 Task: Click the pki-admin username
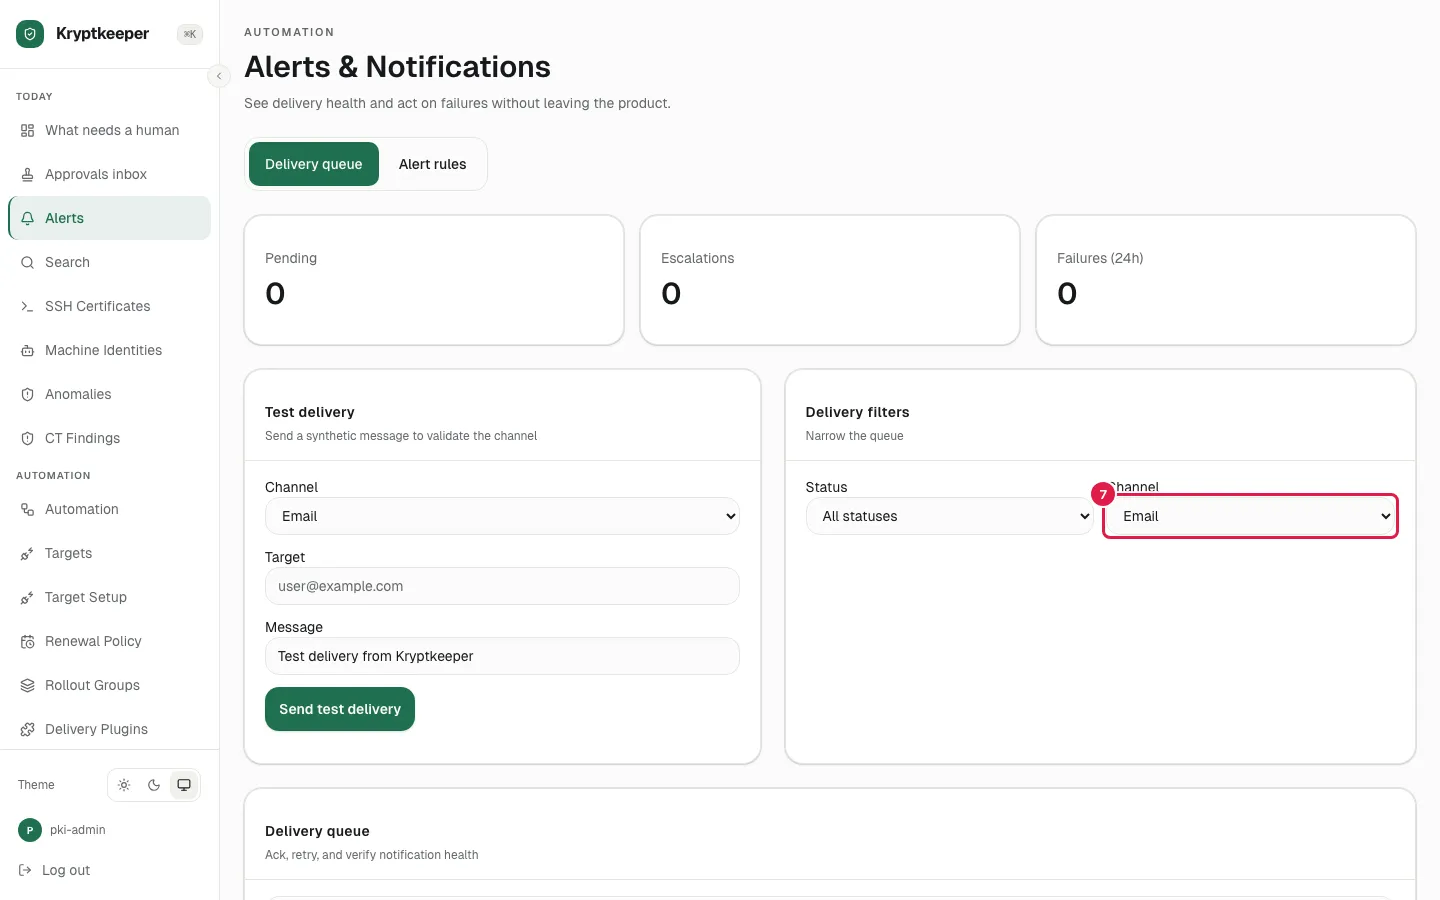78,830
